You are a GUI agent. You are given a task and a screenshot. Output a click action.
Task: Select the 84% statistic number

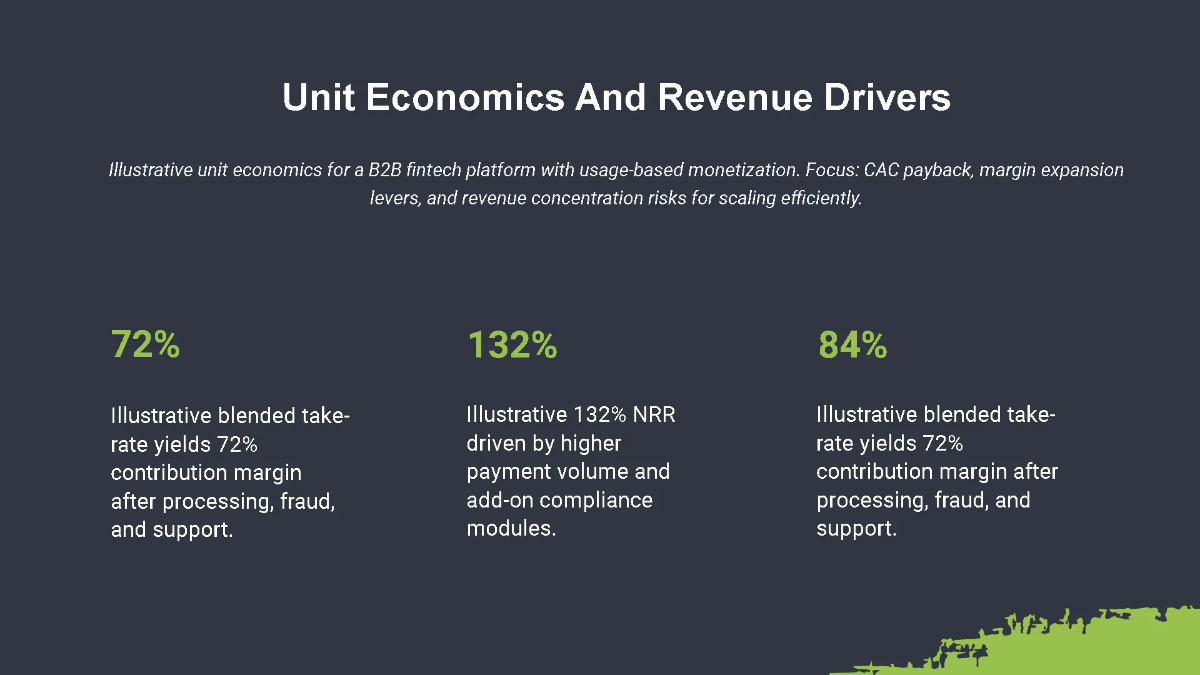pos(850,345)
